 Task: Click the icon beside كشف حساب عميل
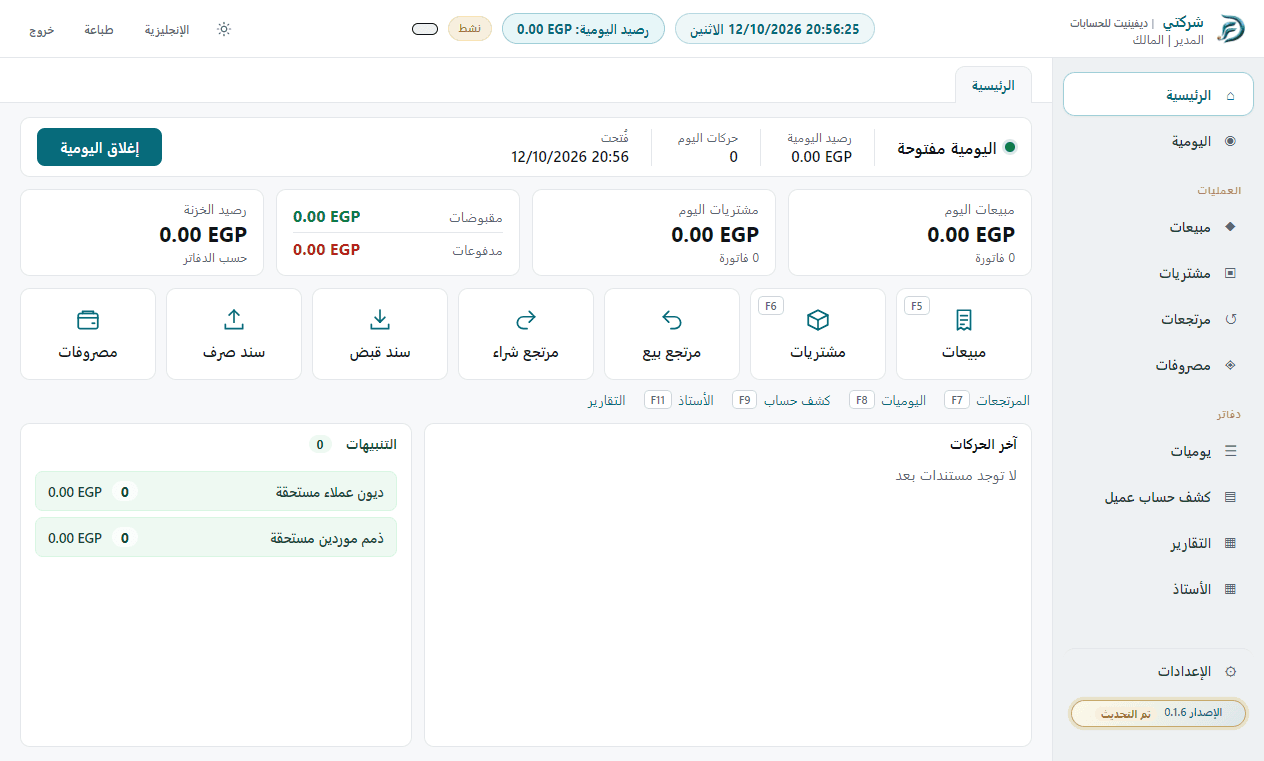pos(1230,497)
